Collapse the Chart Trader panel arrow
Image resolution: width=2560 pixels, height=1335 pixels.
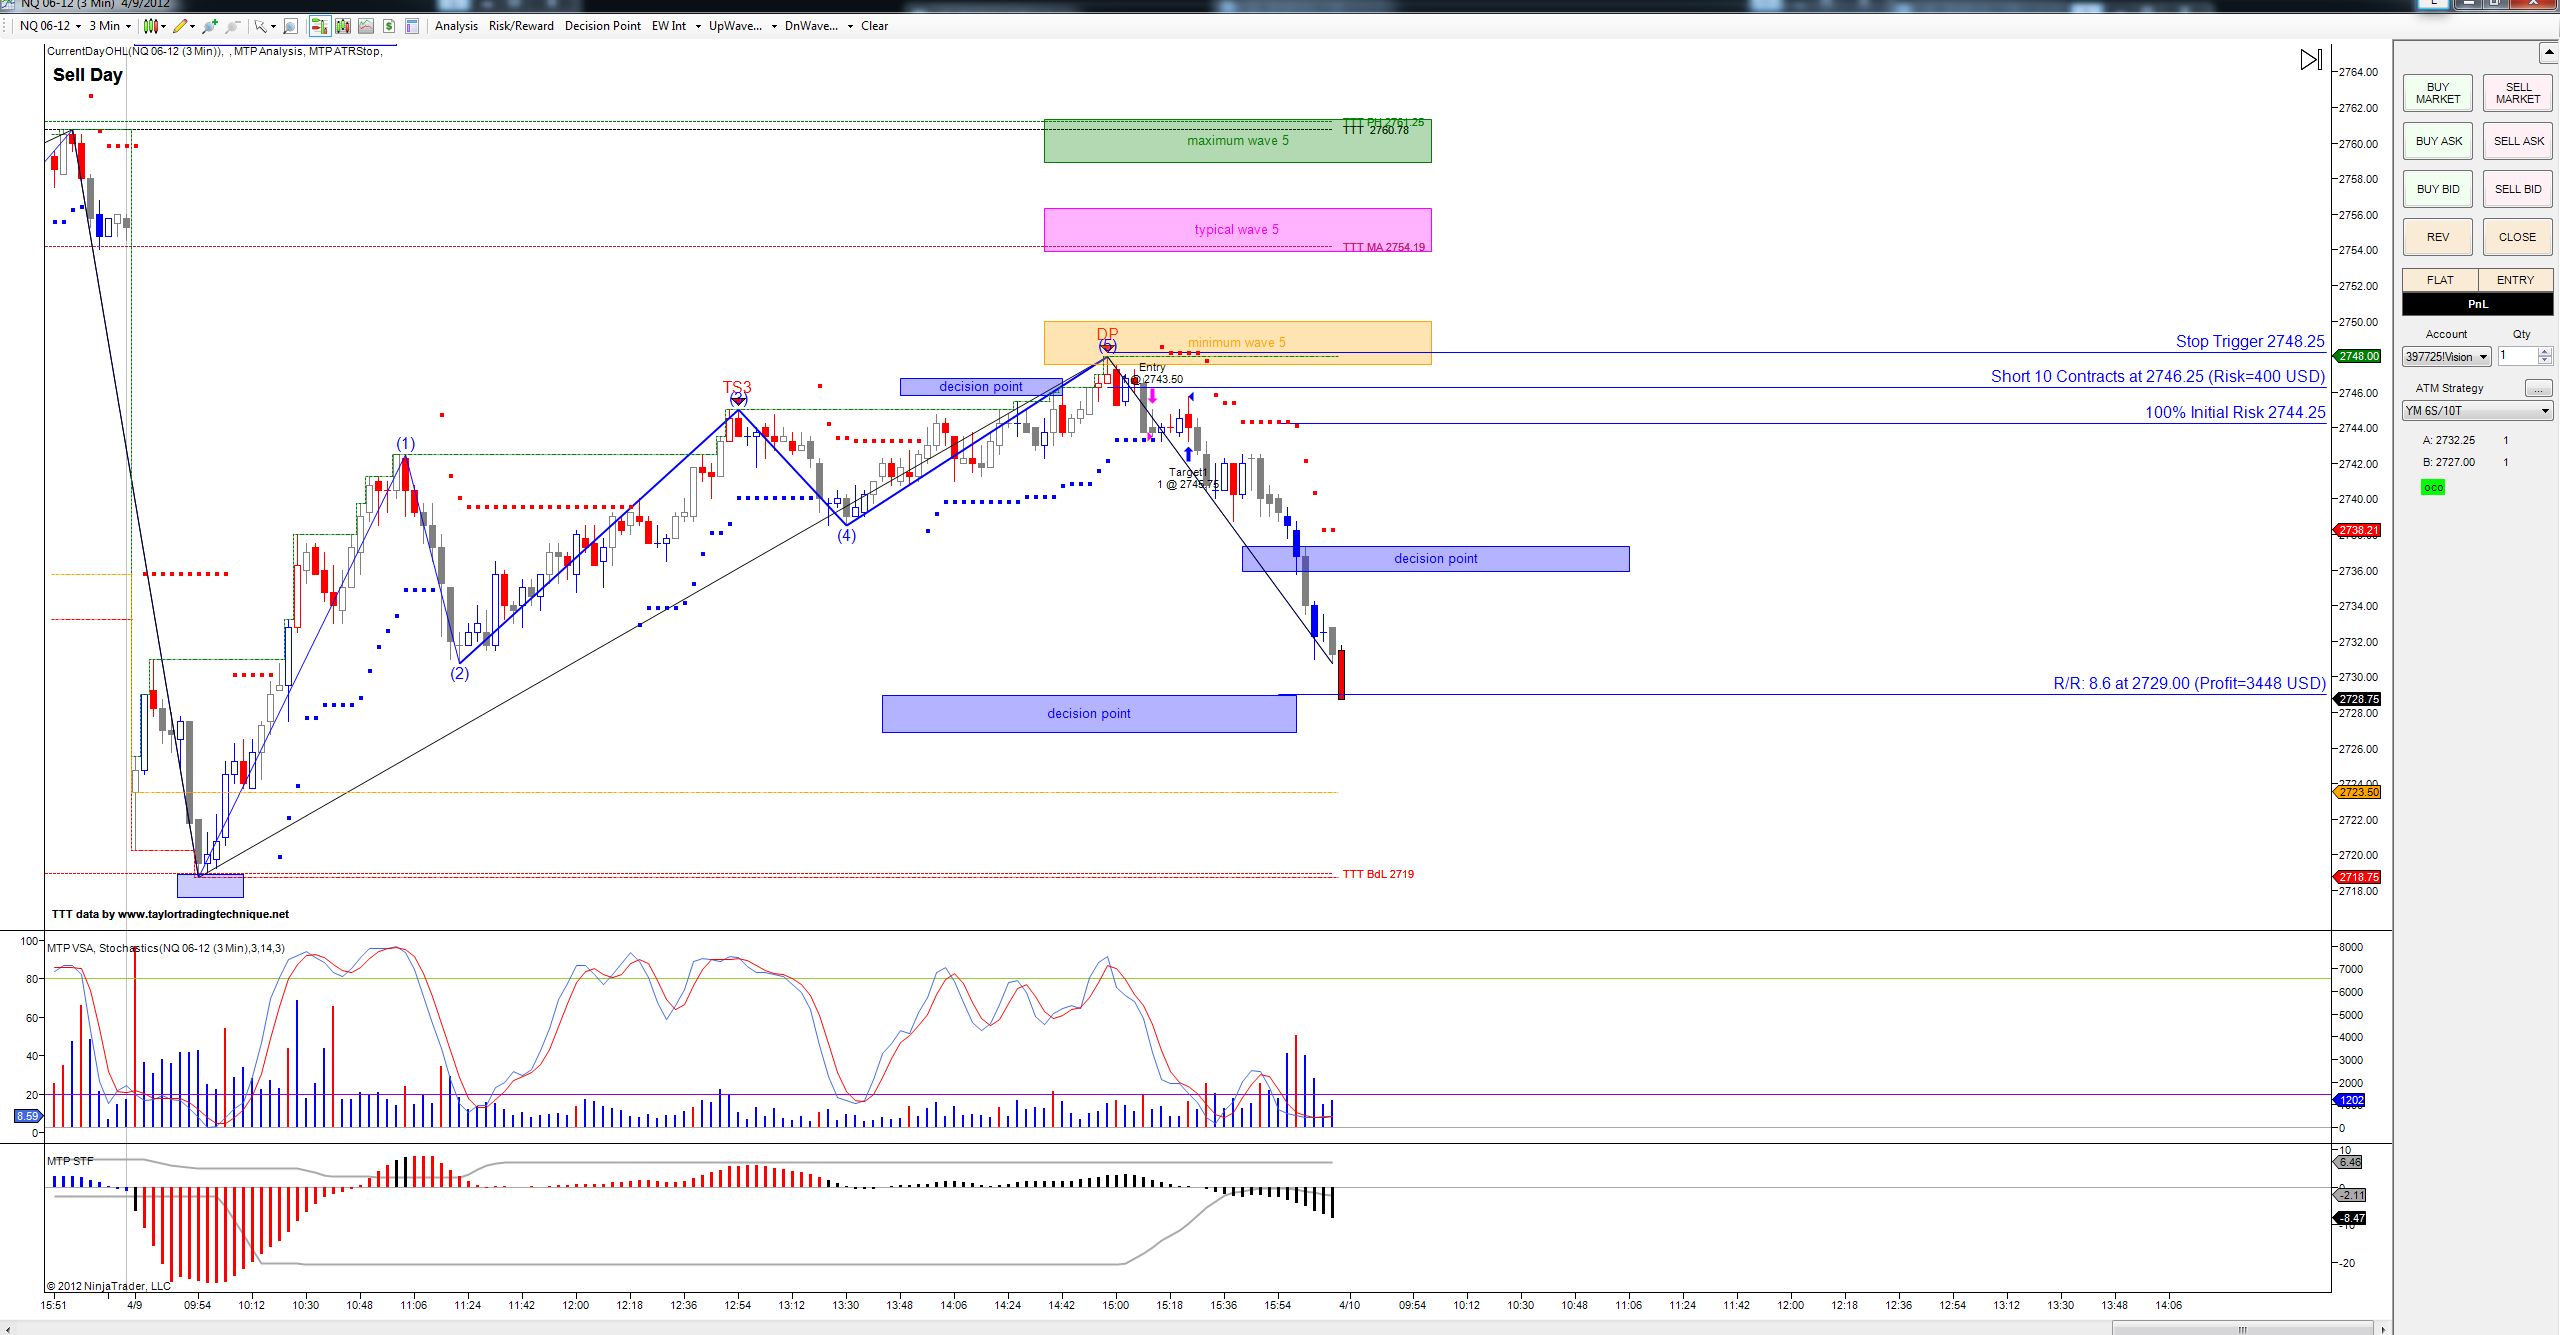2548,52
